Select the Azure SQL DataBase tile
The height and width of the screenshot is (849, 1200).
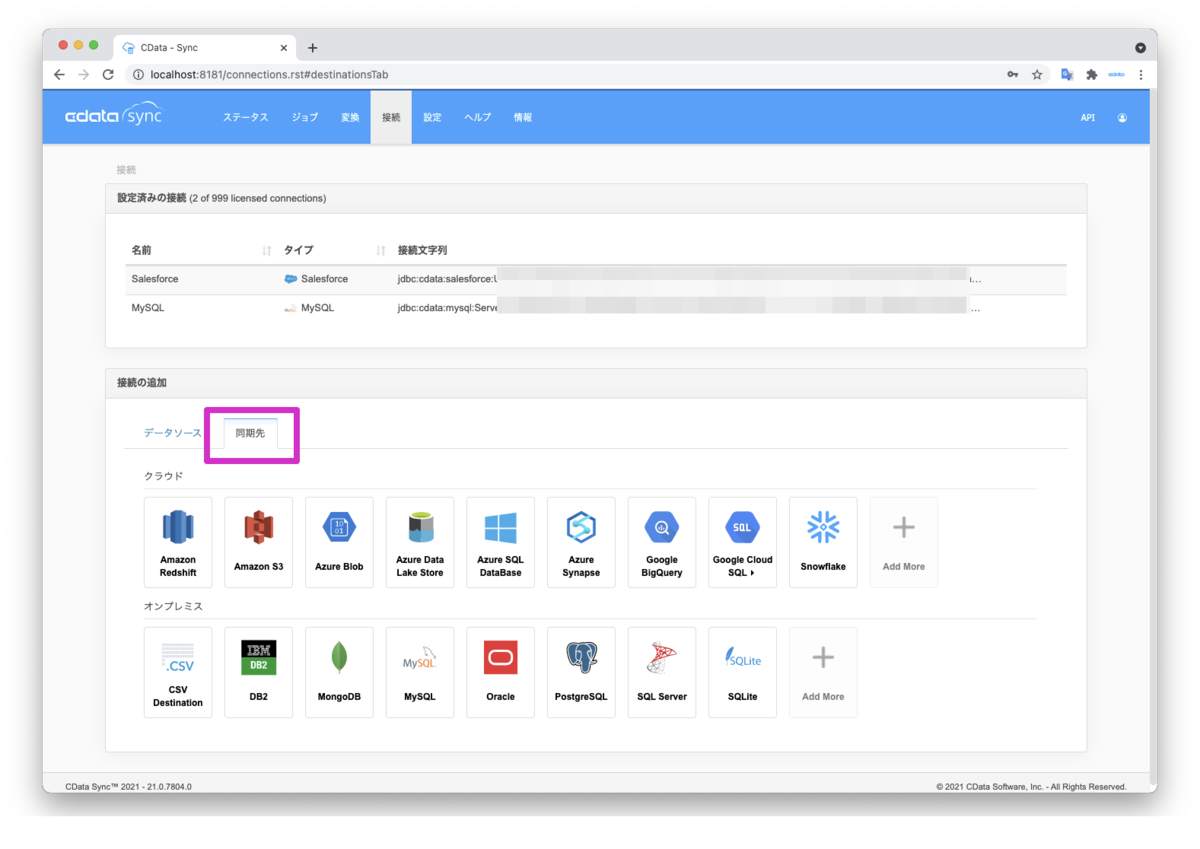point(500,542)
